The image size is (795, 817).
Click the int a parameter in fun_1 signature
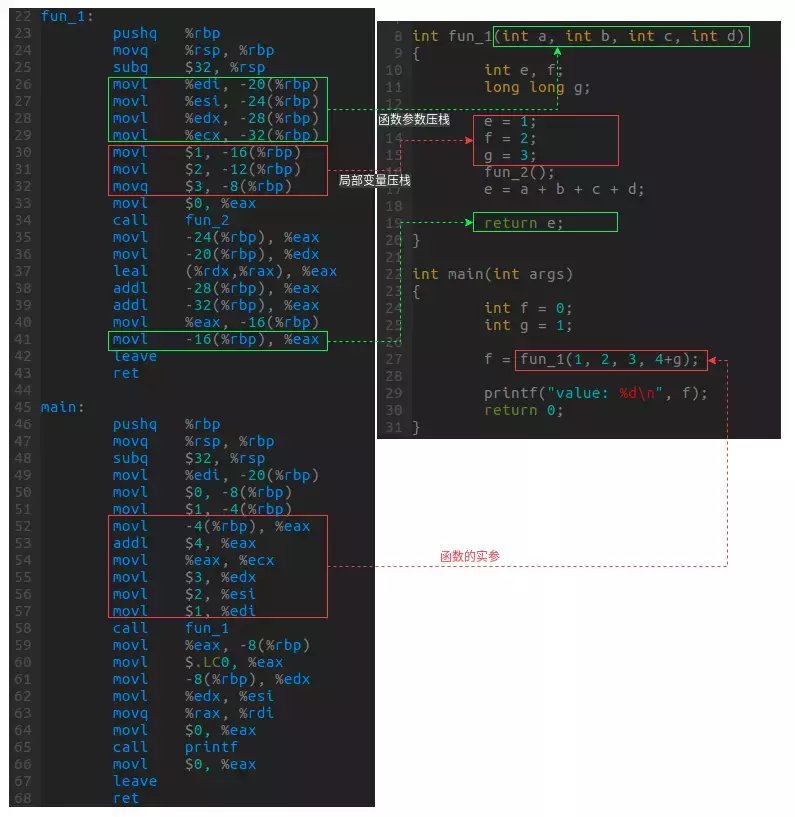(524, 36)
